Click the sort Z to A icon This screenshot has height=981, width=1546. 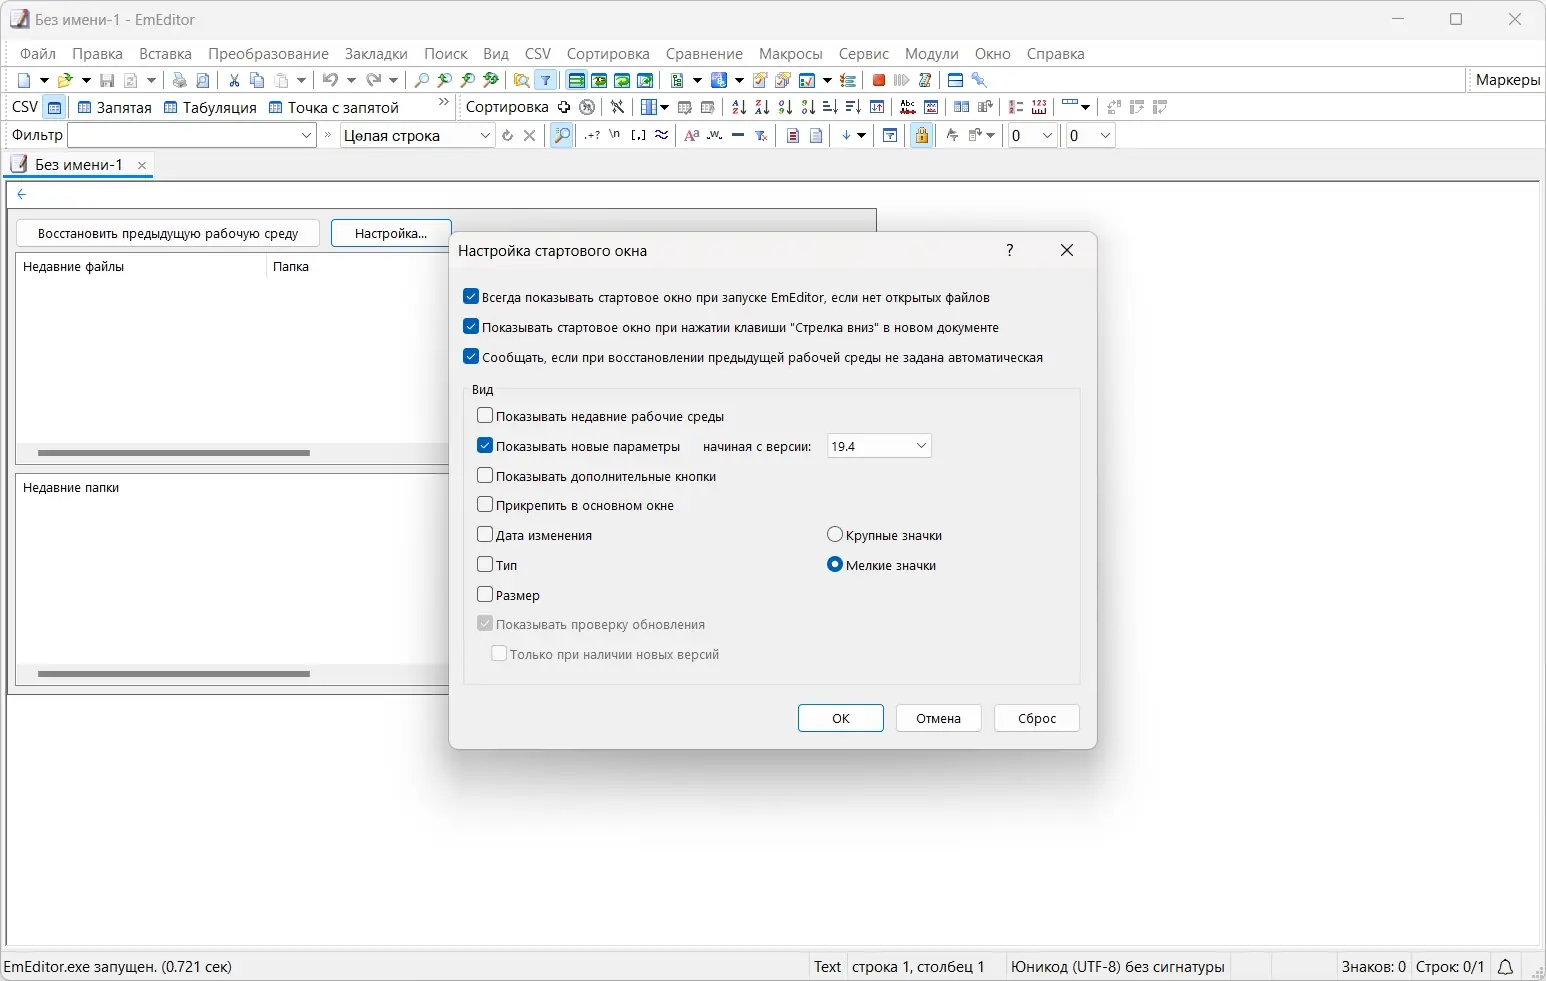761,107
